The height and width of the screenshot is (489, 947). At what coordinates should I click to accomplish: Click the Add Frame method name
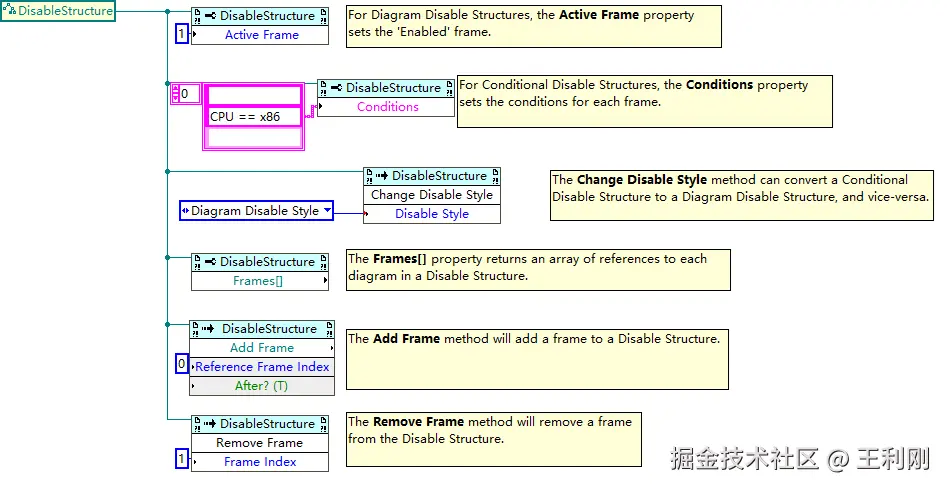click(262, 348)
